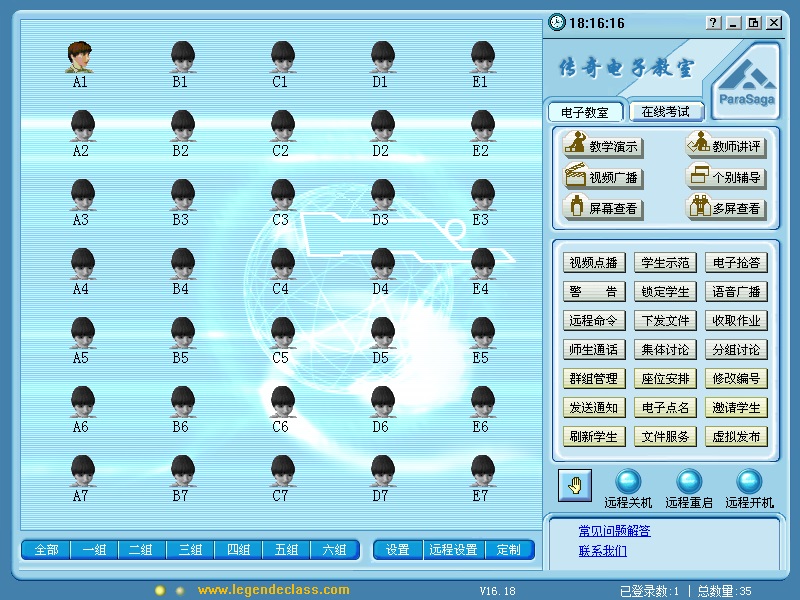
Task: Switch to 在线考试 tab
Action: tap(666, 111)
